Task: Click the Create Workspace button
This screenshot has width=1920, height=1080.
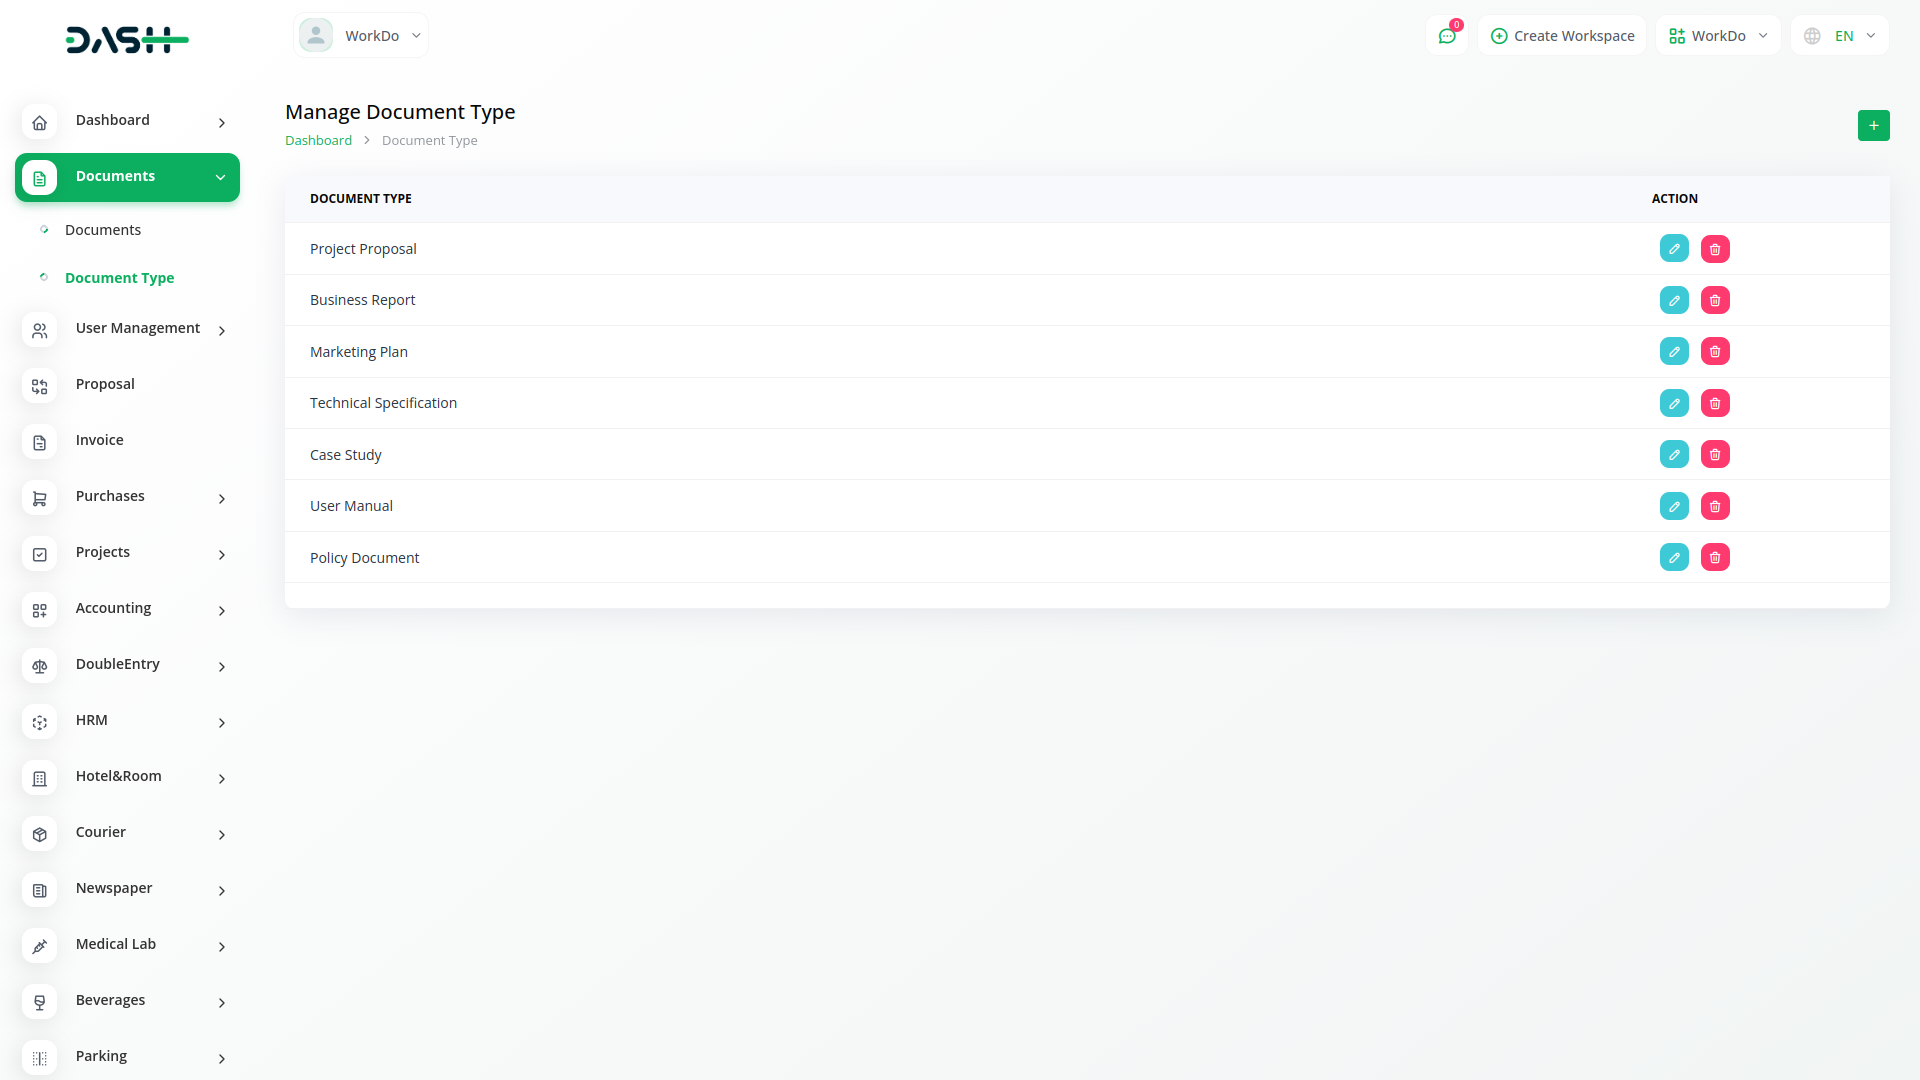Action: point(1562,36)
